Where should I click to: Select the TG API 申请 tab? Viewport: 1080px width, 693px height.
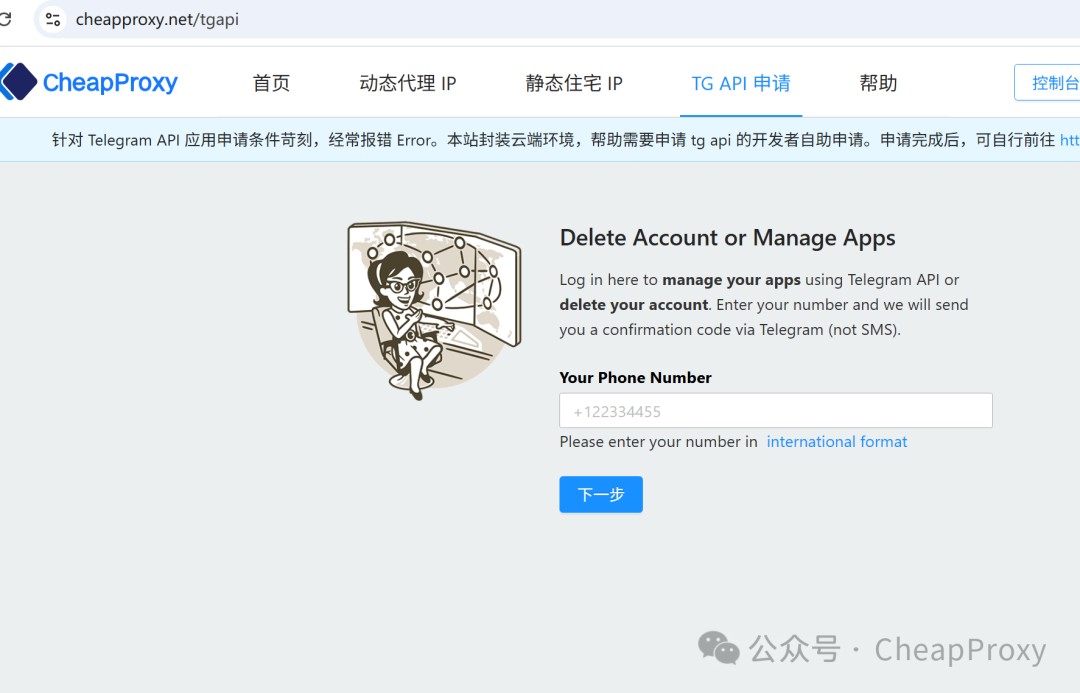[741, 83]
